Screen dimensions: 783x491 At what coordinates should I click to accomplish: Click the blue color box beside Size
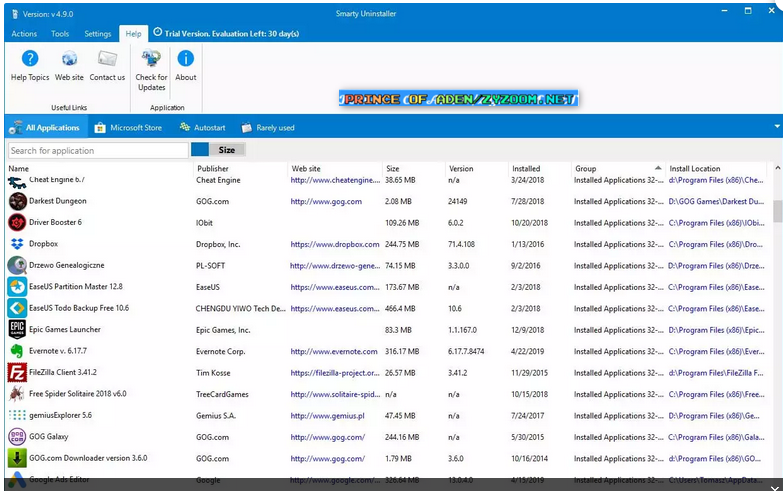coord(200,150)
